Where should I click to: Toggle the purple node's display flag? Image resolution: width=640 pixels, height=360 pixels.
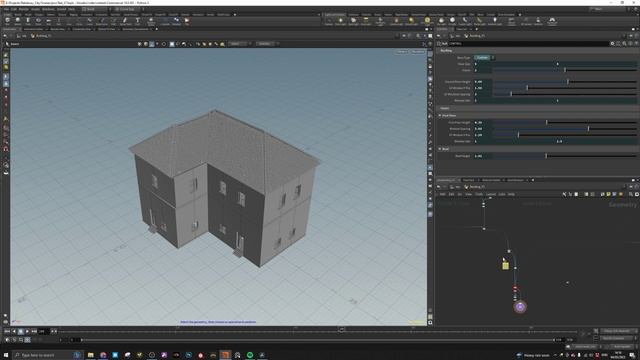coord(520,307)
